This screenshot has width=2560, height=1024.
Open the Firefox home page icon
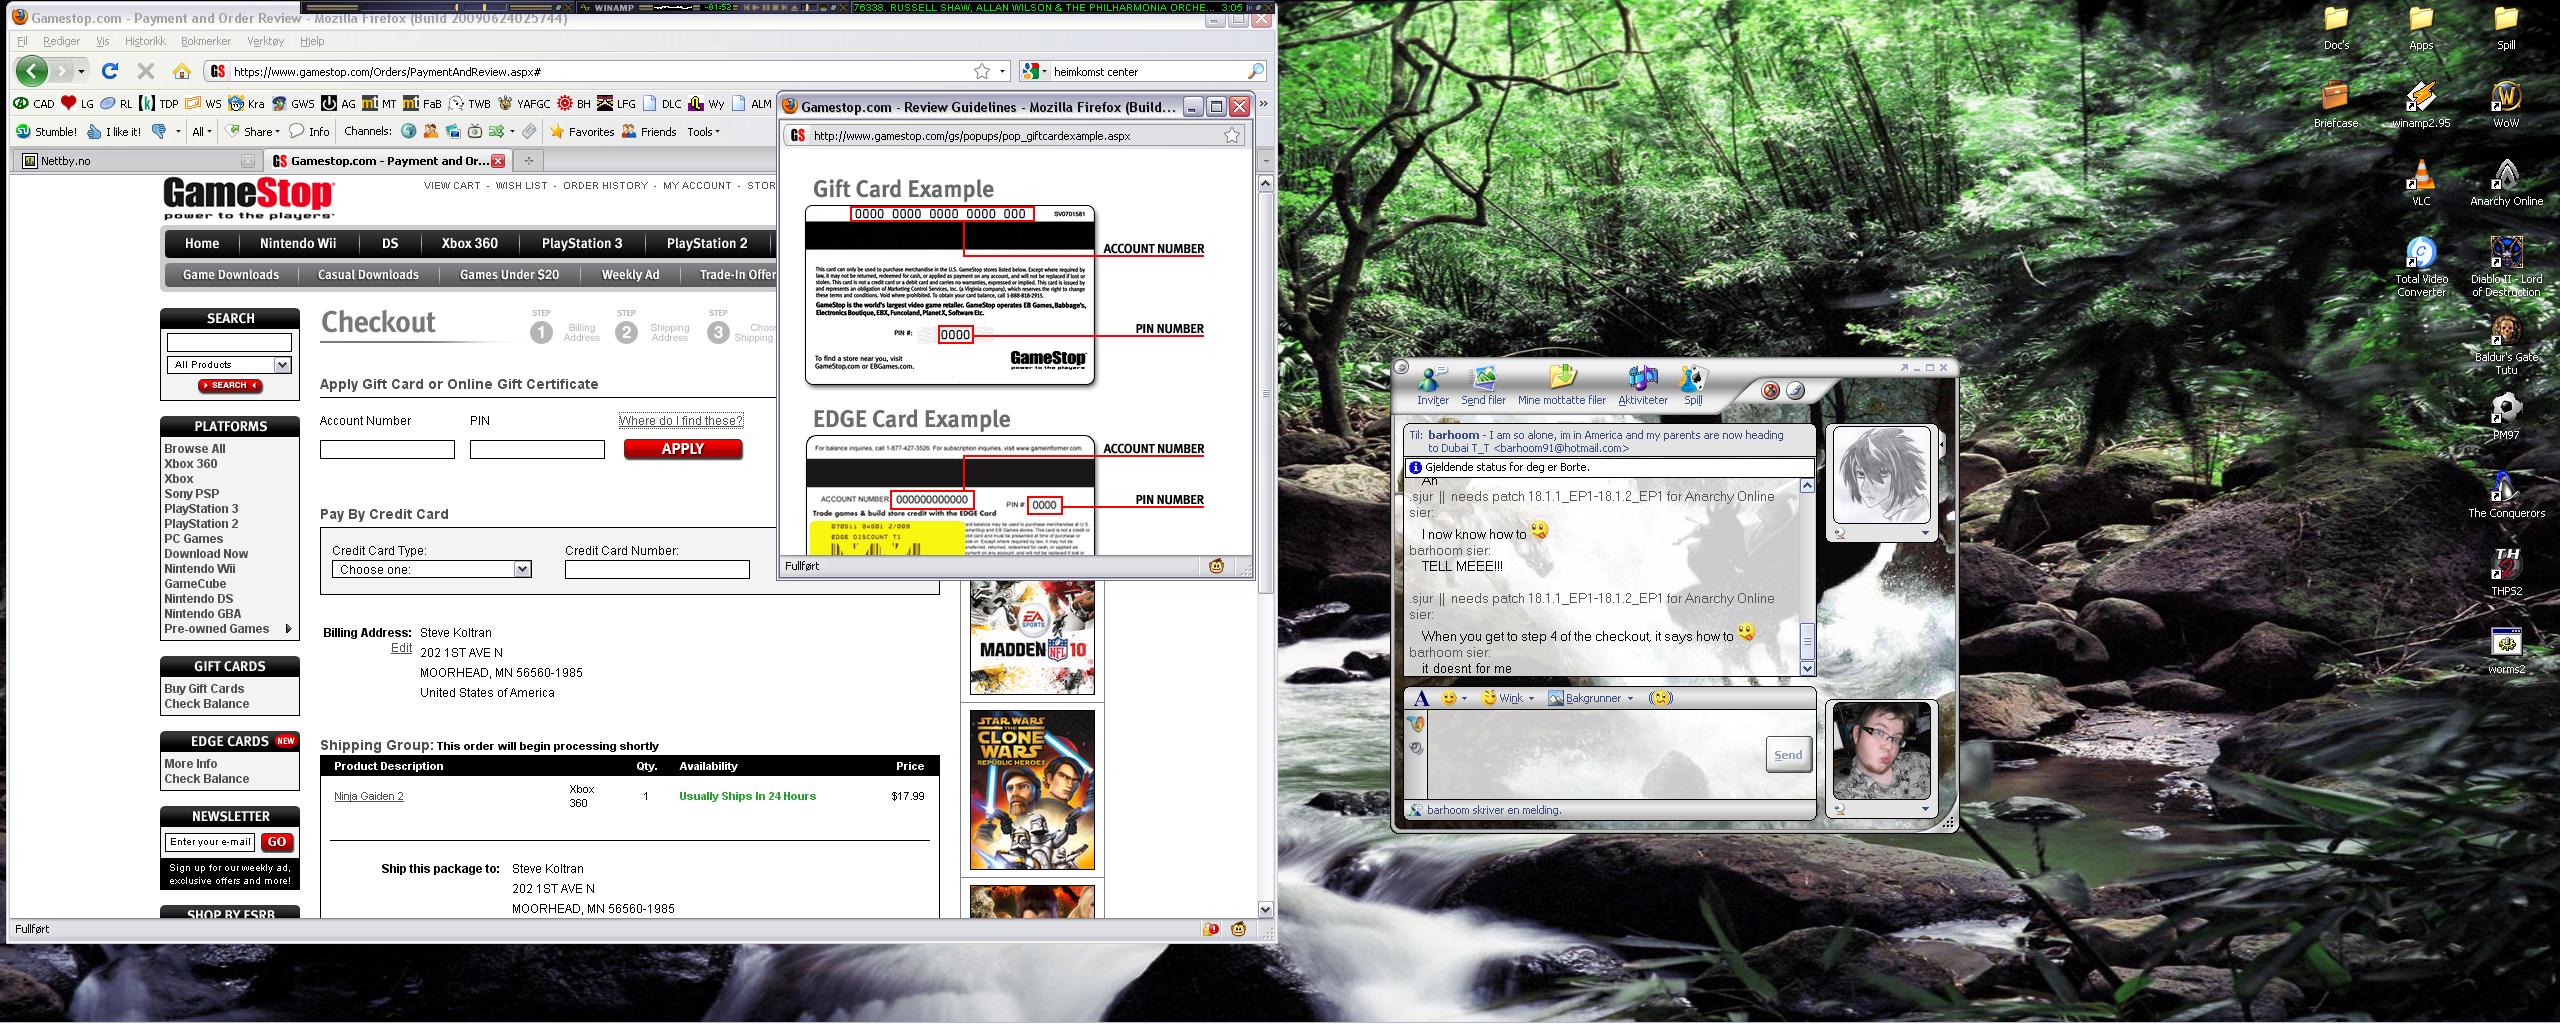click(181, 71)
